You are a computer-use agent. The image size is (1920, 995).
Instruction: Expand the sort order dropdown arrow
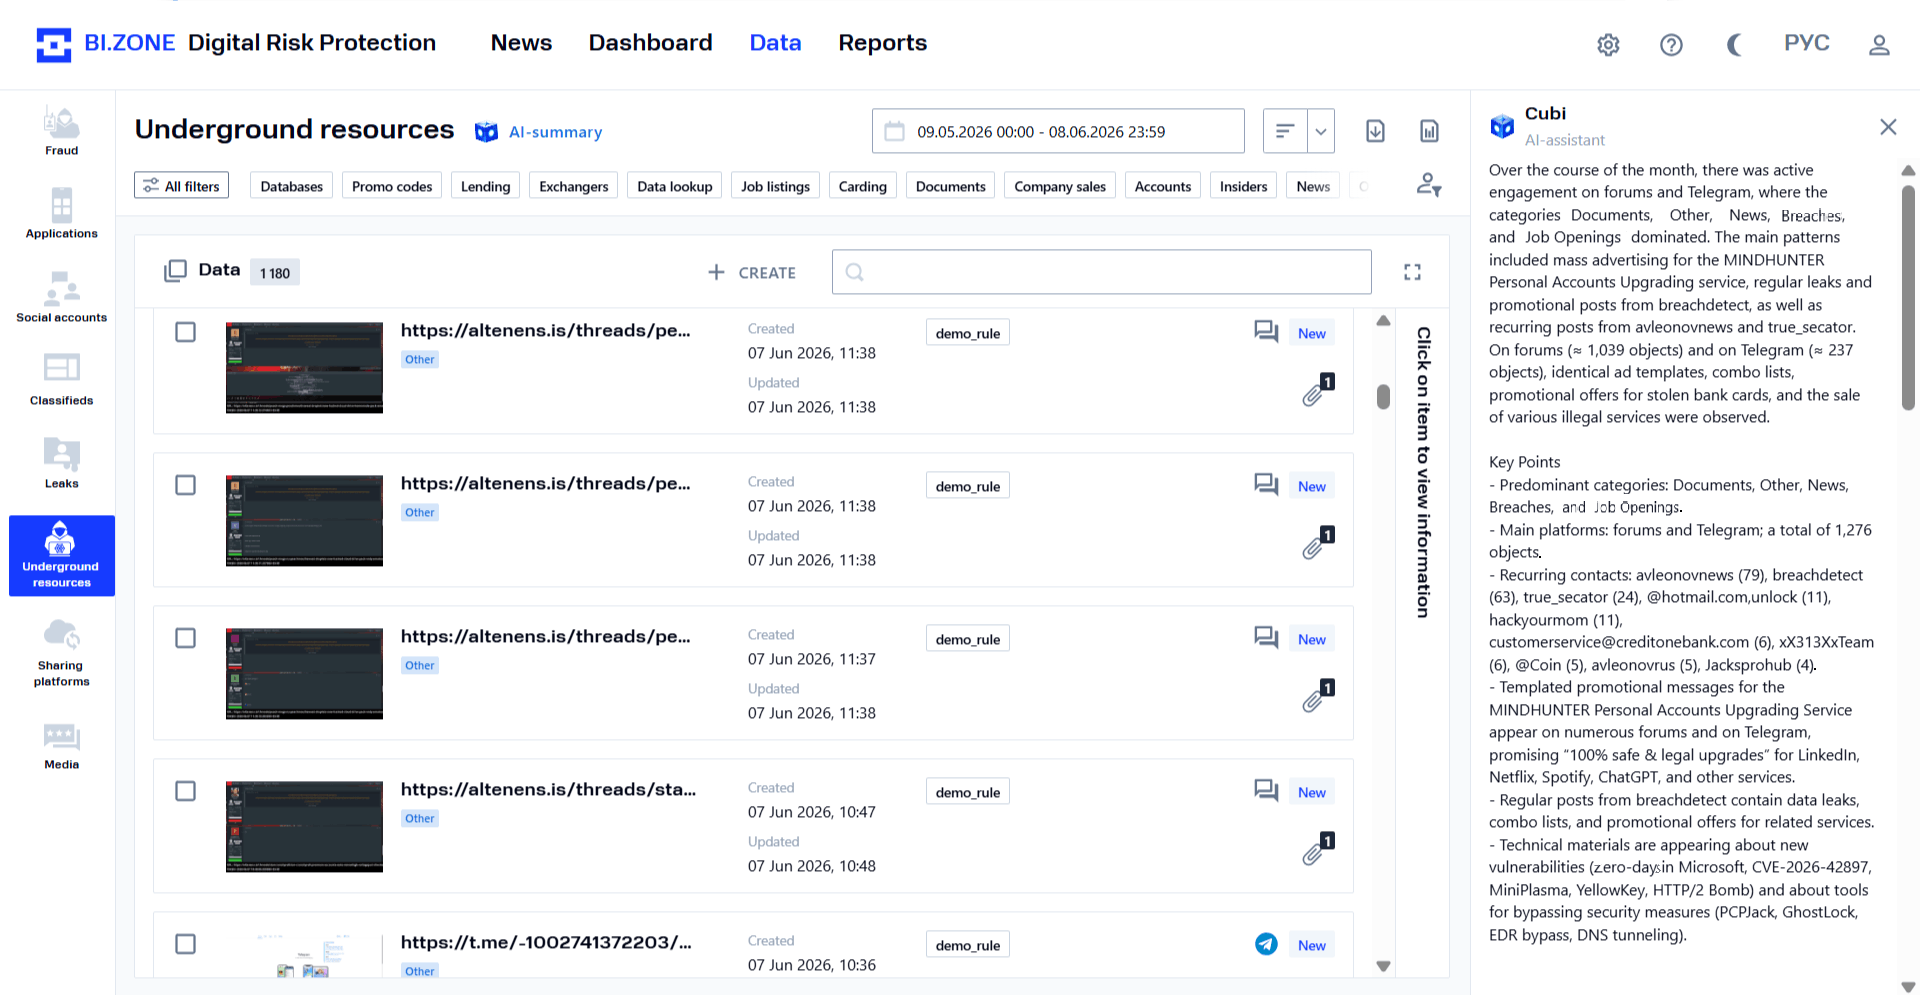point(1321,131)
